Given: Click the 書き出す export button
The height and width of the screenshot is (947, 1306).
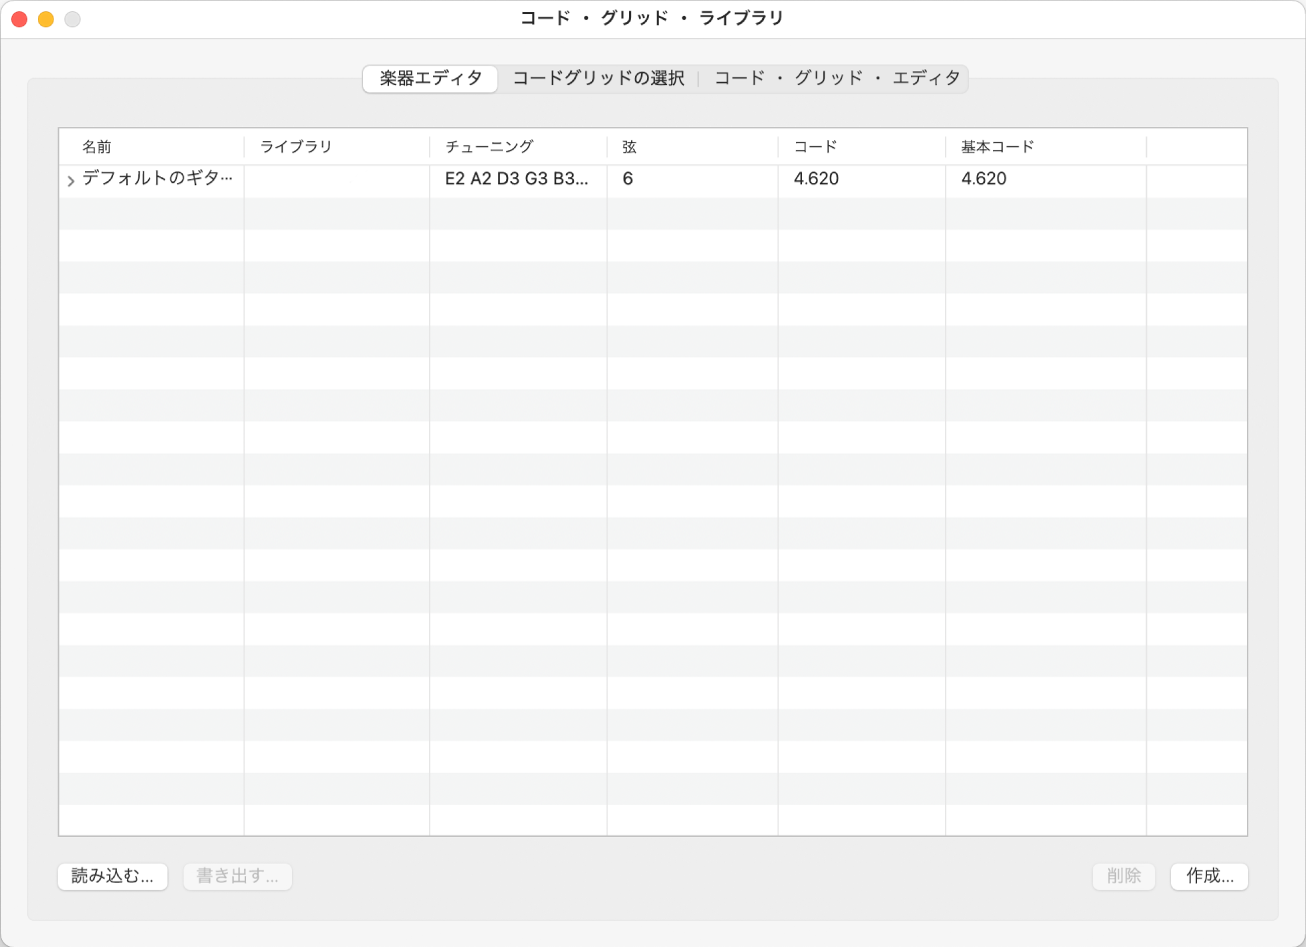Looking at the screenshot, I should [x=237, y=876].
